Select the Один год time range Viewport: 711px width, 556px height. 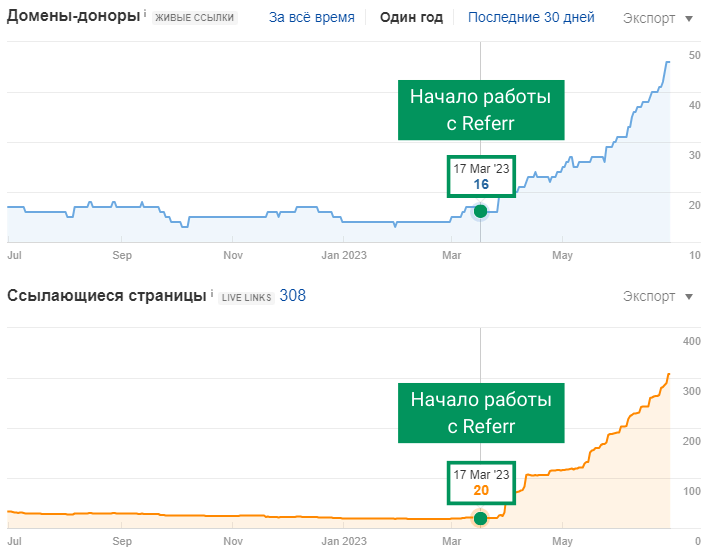click(x=410, y=17)
